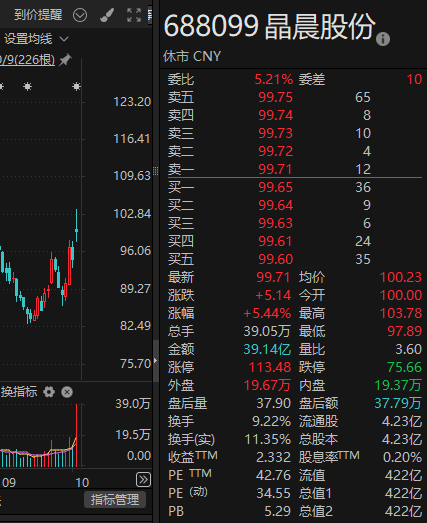
Task: Select the 买一 price 99.65
Action: [275, 187]
